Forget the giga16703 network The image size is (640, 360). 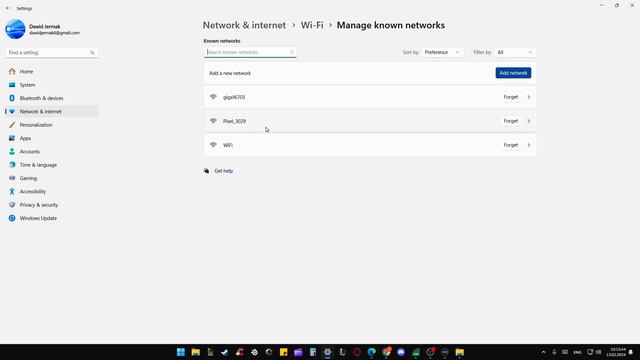pyautogui.click(x=511, y=97)
